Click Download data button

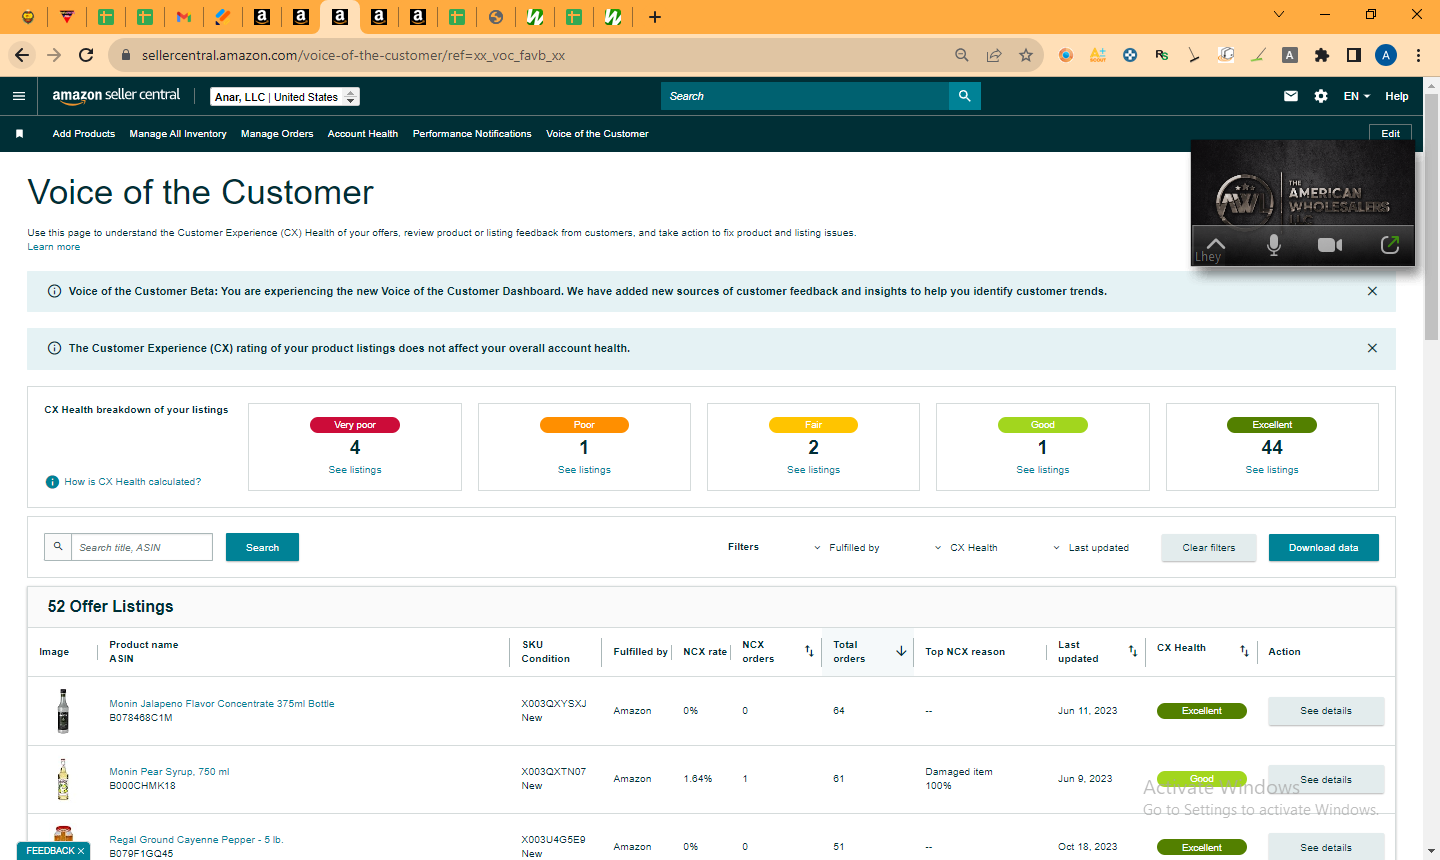1324,548
